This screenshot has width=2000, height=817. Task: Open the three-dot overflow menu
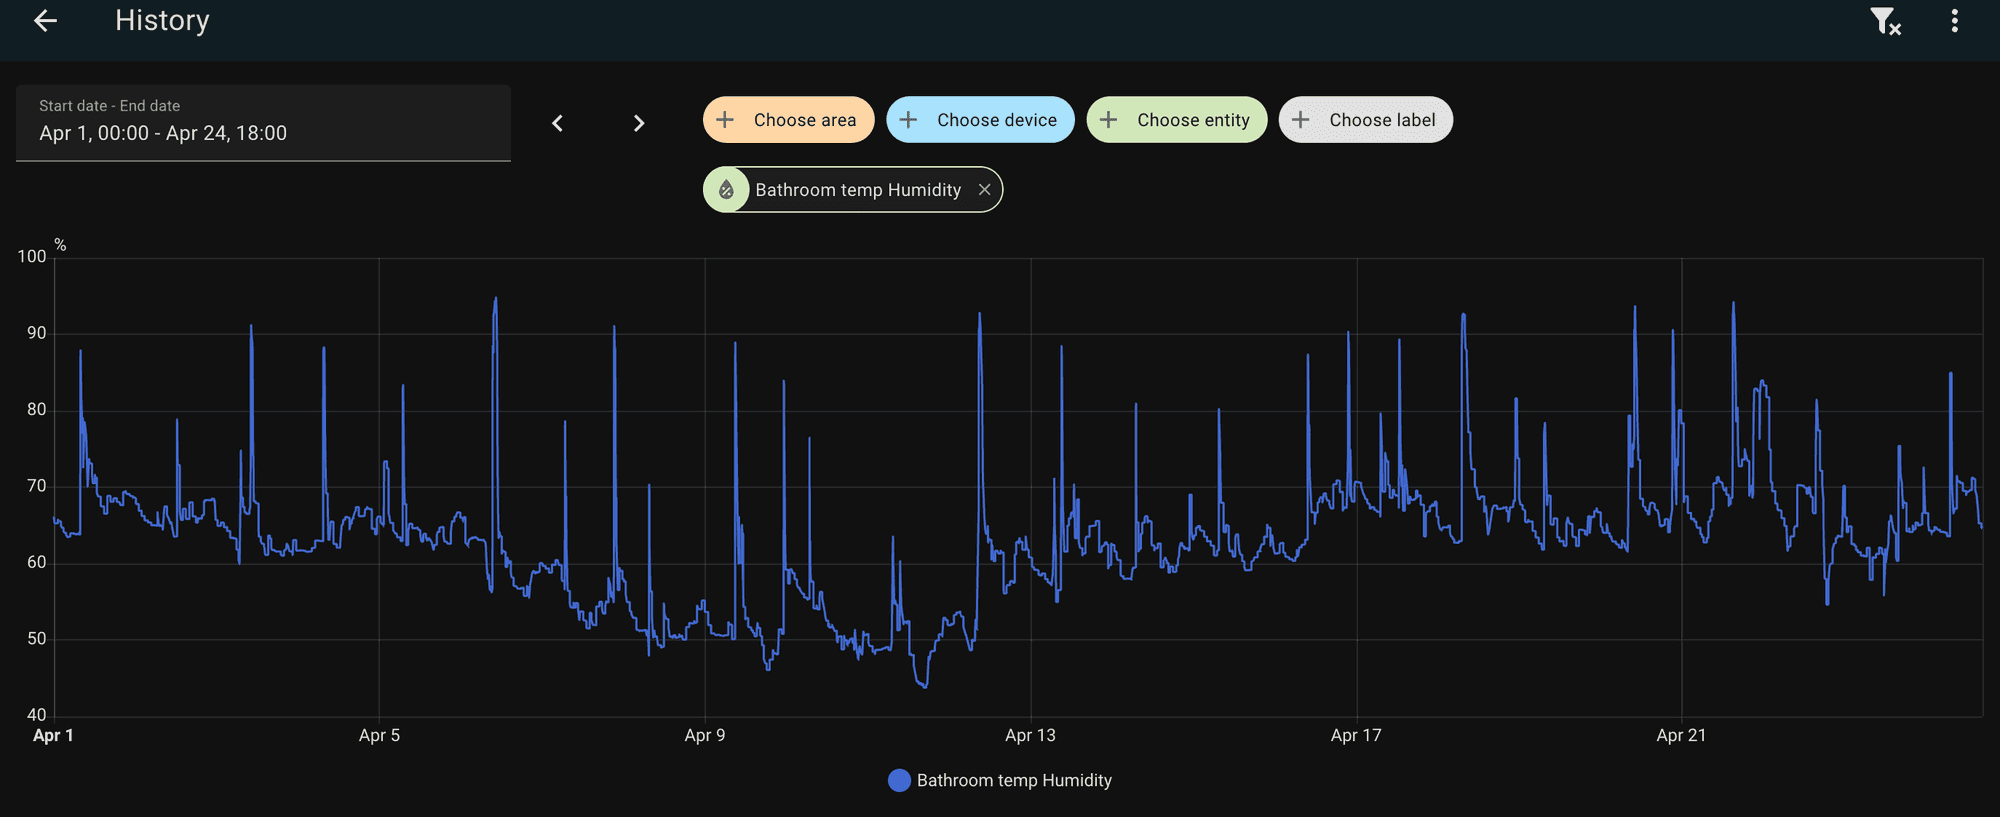pyautogui.click(x=1954, y=21)
